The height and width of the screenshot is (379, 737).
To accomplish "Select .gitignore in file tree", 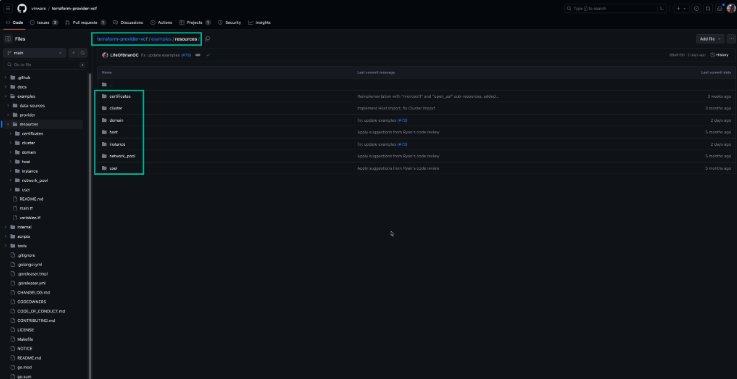I will (26, 255).
